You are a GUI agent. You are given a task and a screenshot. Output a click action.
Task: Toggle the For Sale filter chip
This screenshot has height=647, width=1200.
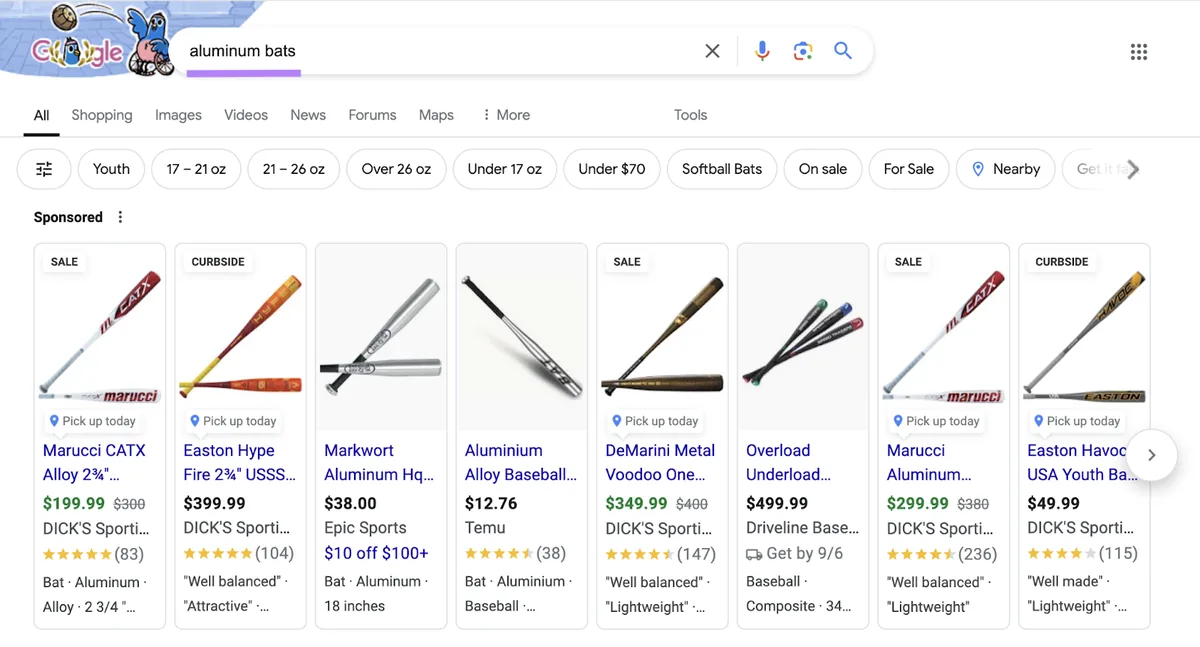click(x=909, y=169)
